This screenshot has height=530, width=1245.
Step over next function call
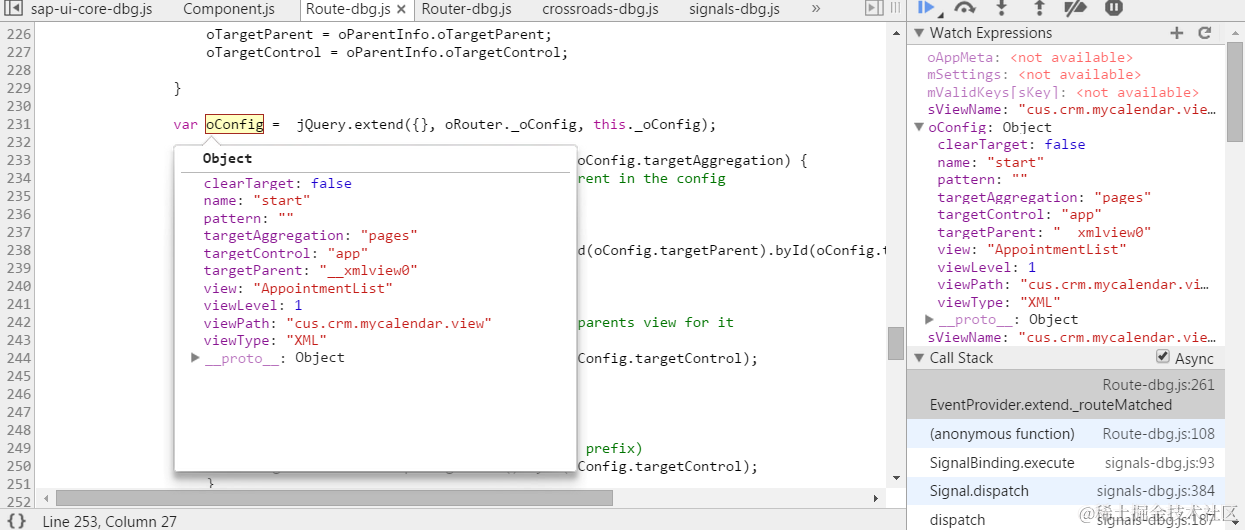965,7
